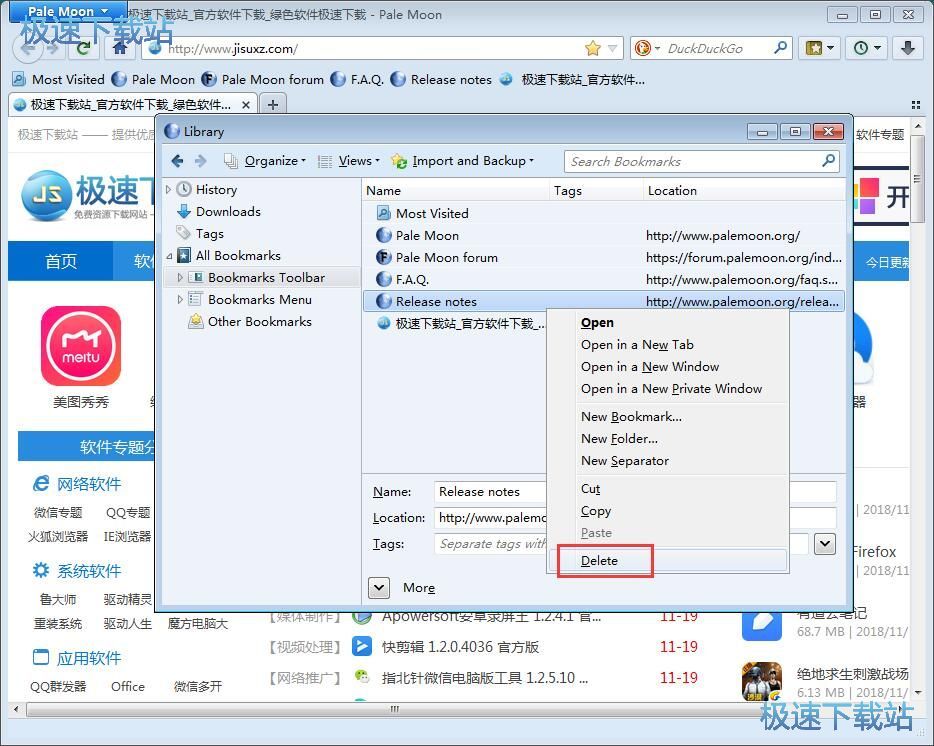The image size is (934, 746).
Task: Open the Pale Moon application menu
Action: pos(68,11)
